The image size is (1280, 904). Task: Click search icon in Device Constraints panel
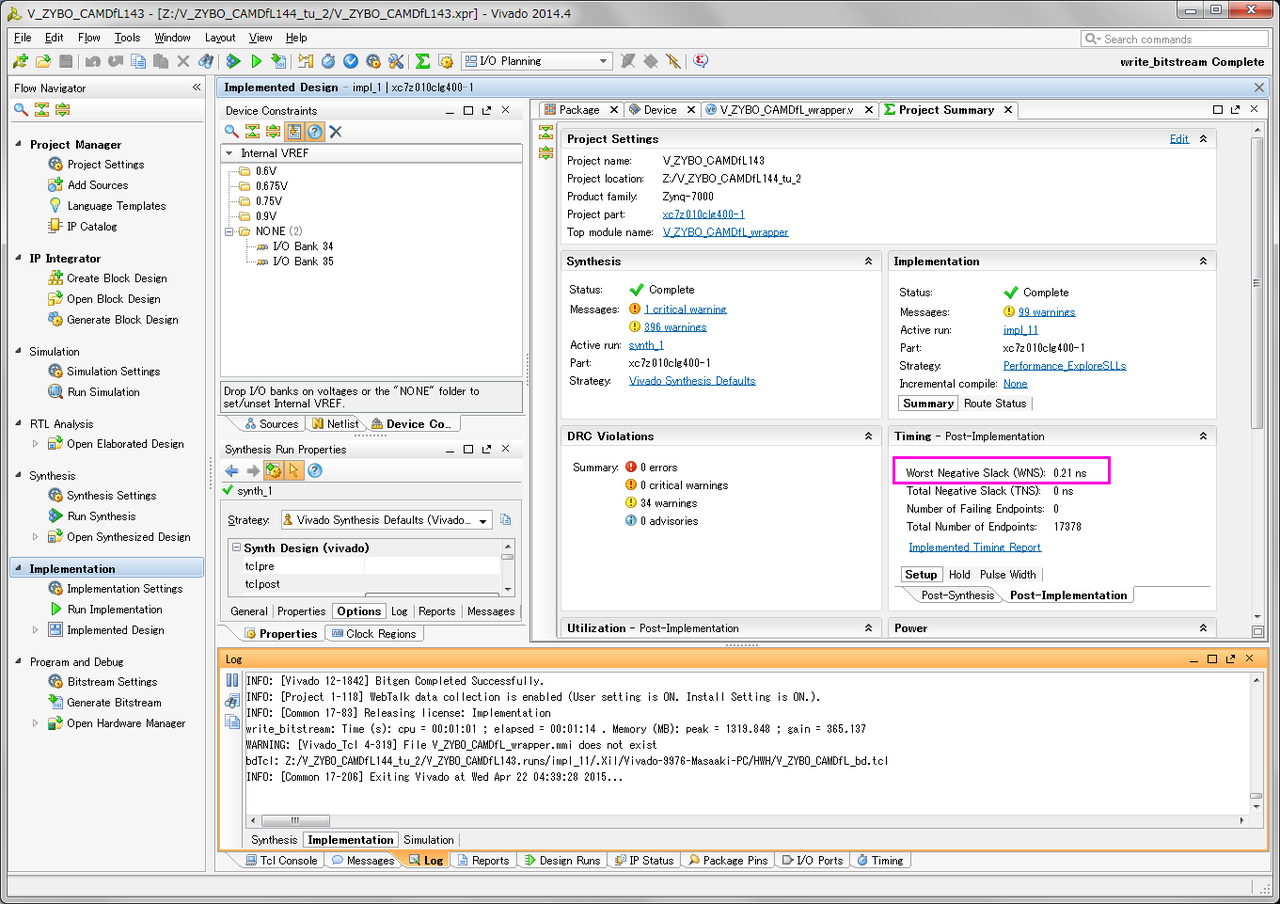click(231, 132)
